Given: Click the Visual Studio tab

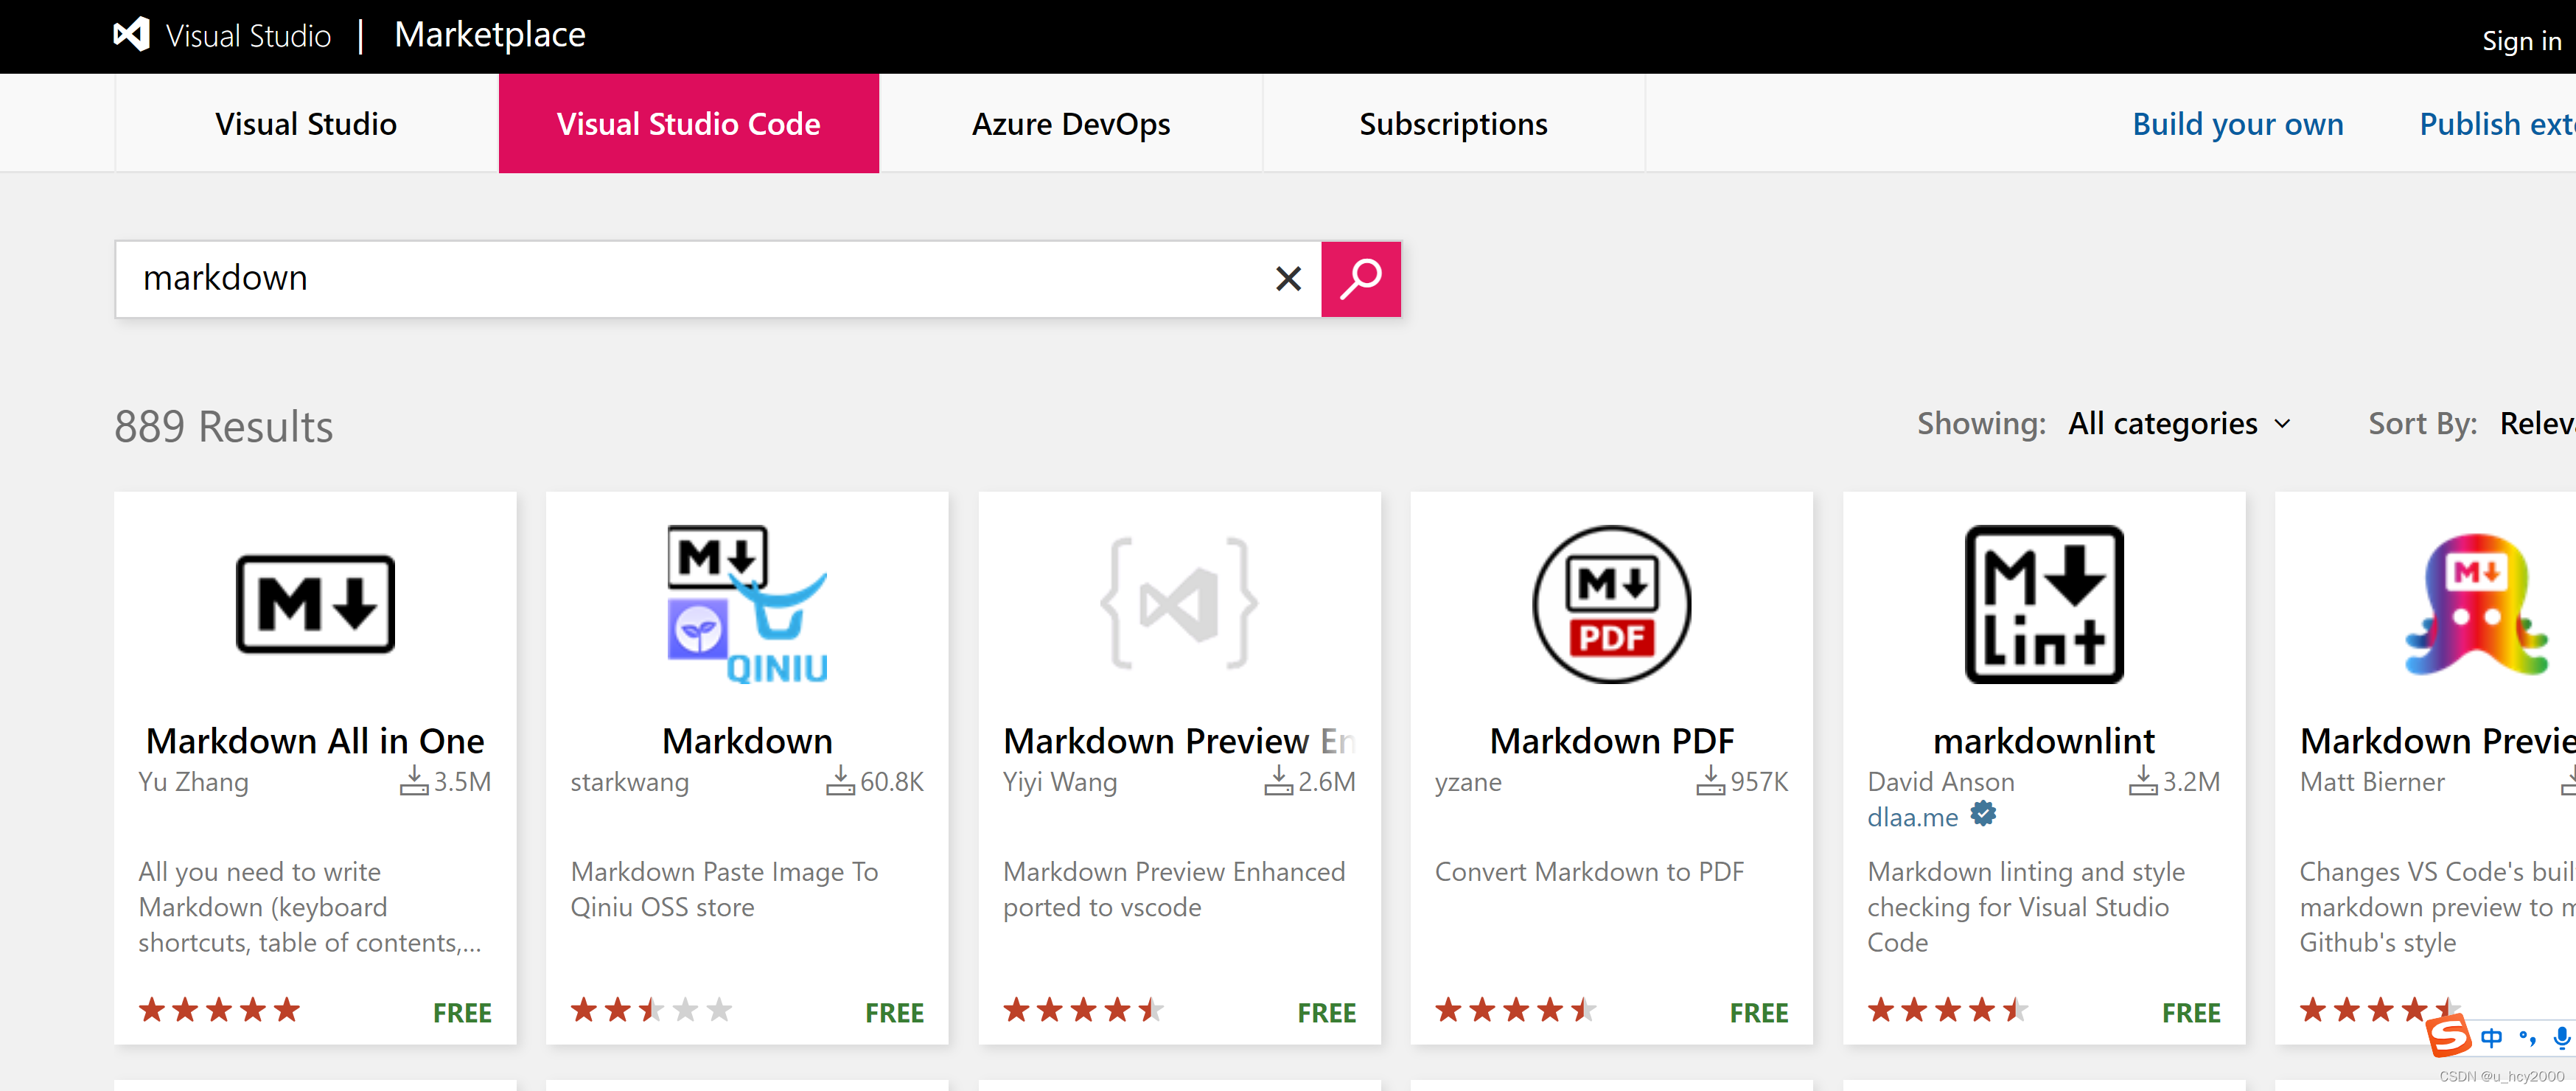Looking at the screenshot, I should pos(306,122).
